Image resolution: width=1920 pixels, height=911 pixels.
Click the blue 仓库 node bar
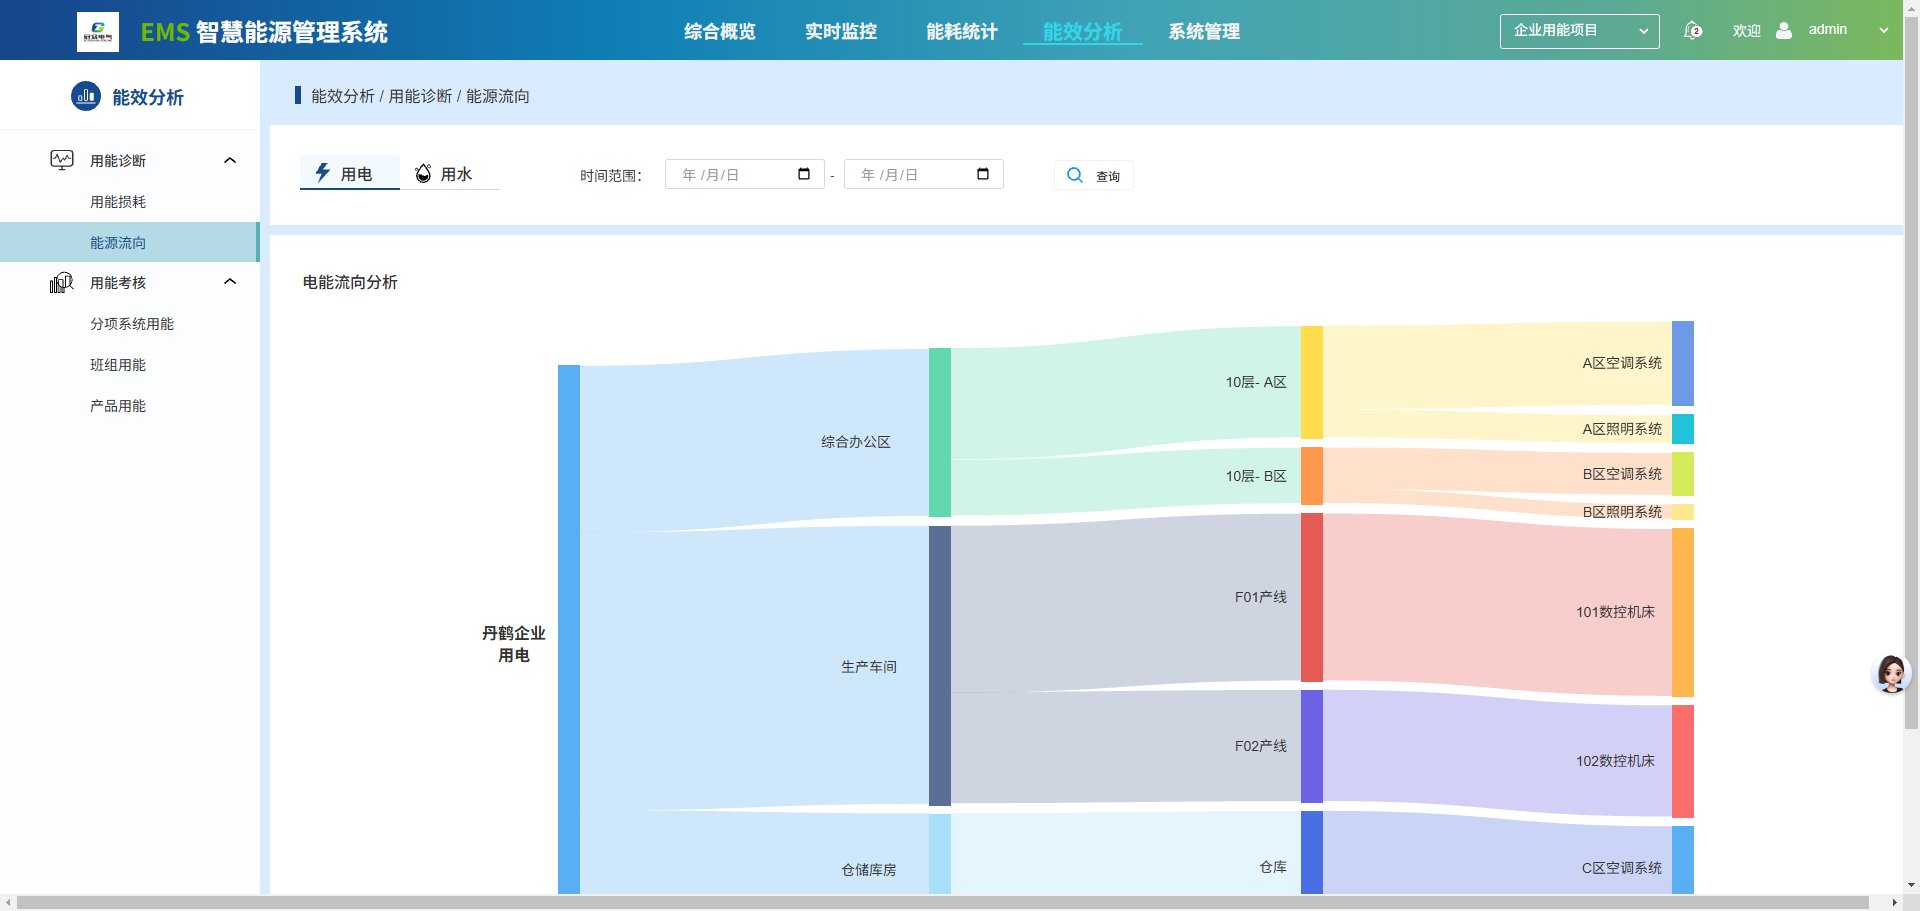(x=1312, y=852)
